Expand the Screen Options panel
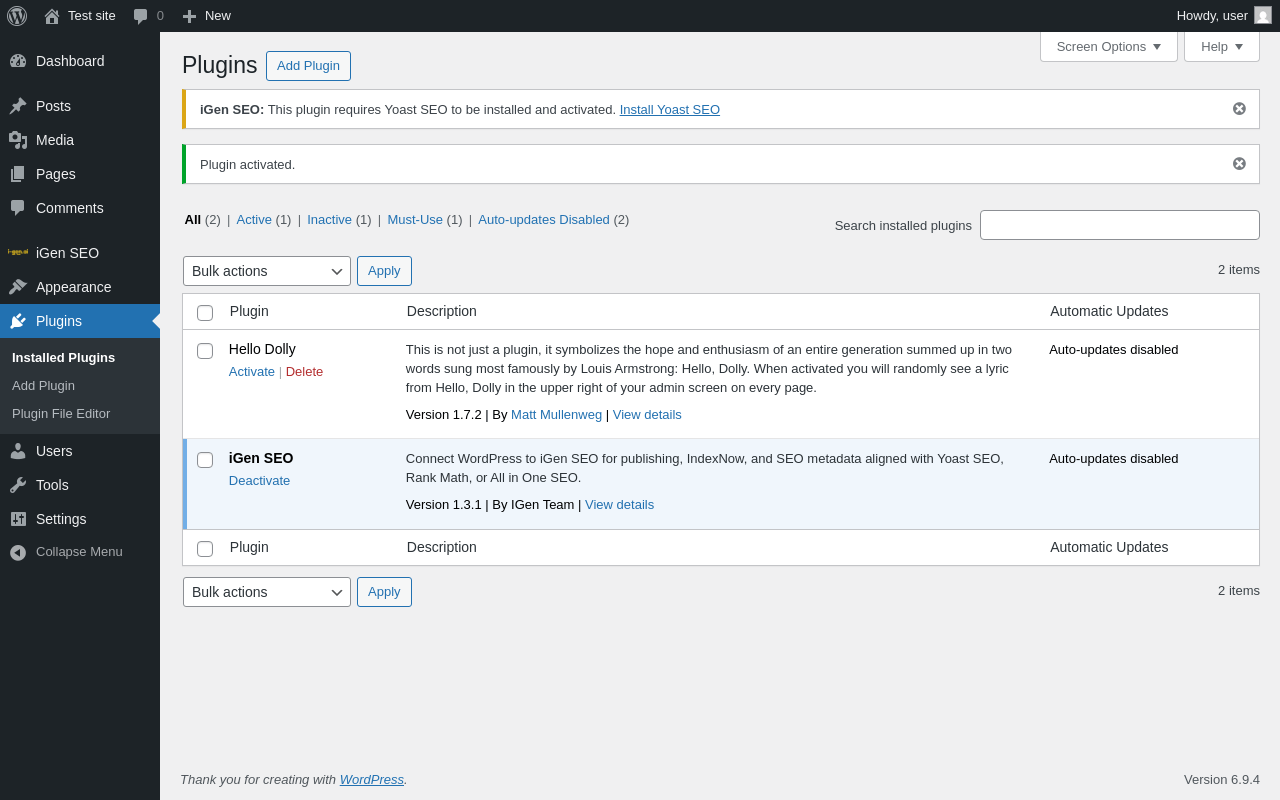Viewport: 1280px width, 800px height. click(1108, 46)
